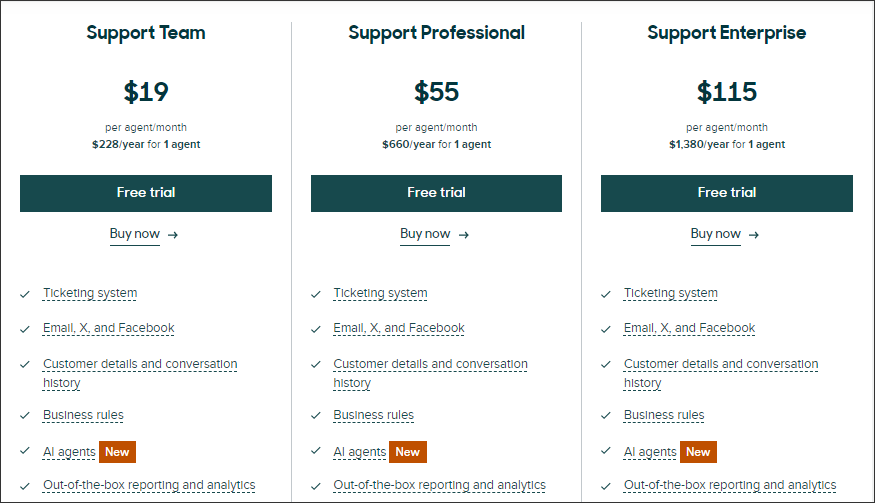
Task: Click the arrow icon beside Professional Buy now
Action: (464, 235)
